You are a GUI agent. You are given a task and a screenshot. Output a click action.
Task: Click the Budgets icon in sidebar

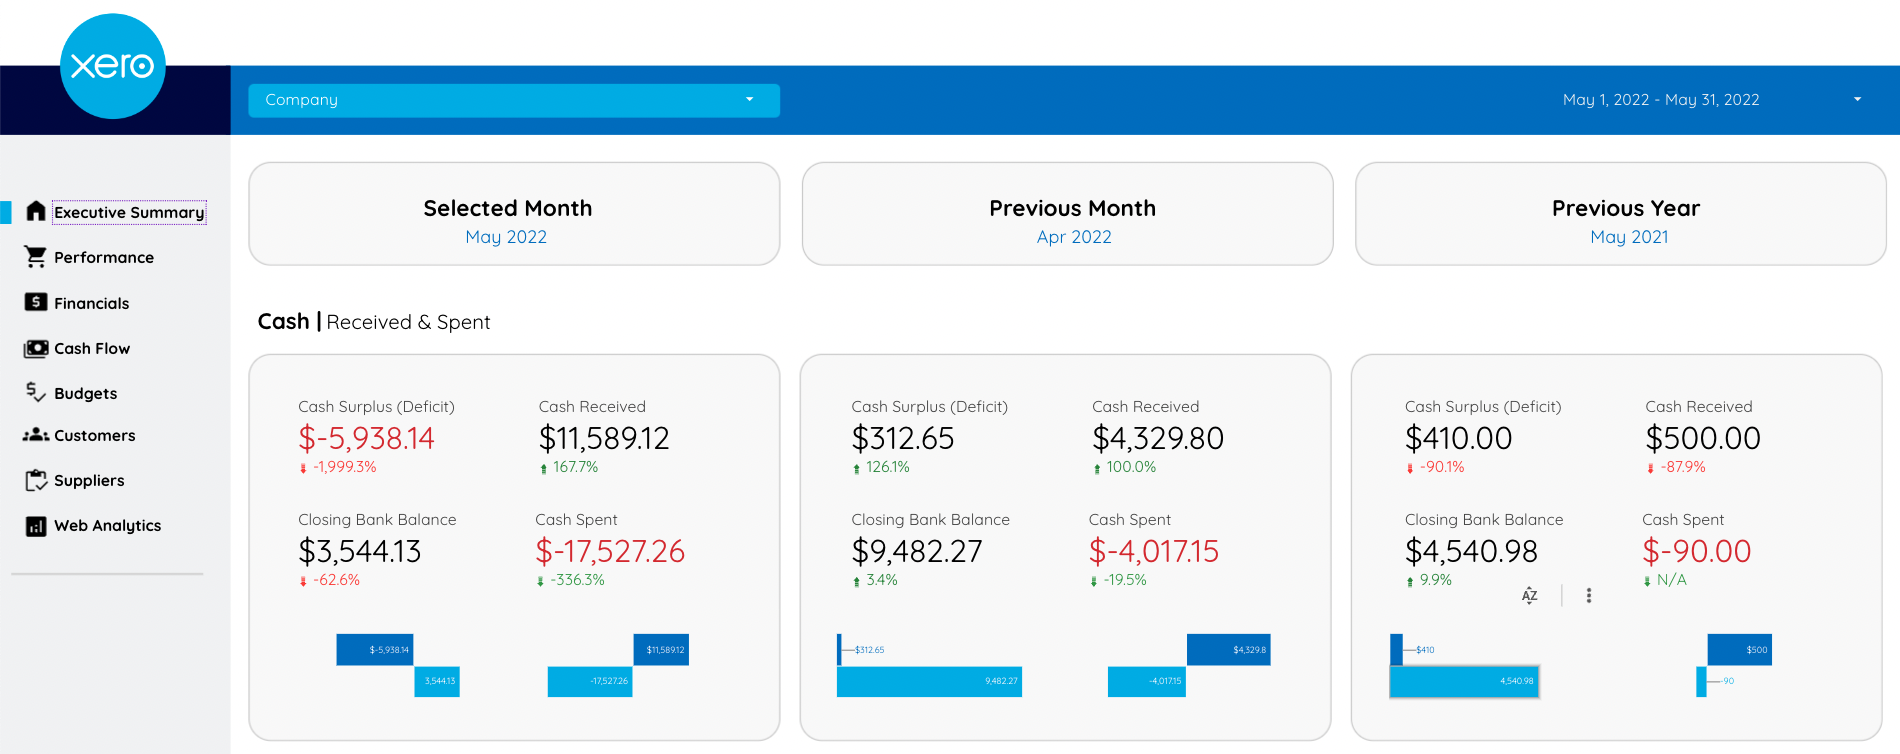tap(36, 392)
